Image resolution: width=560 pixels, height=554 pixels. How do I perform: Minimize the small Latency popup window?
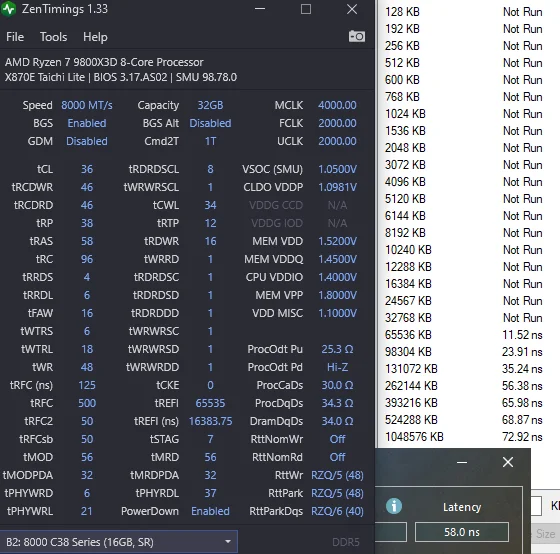tap(462, 462)
